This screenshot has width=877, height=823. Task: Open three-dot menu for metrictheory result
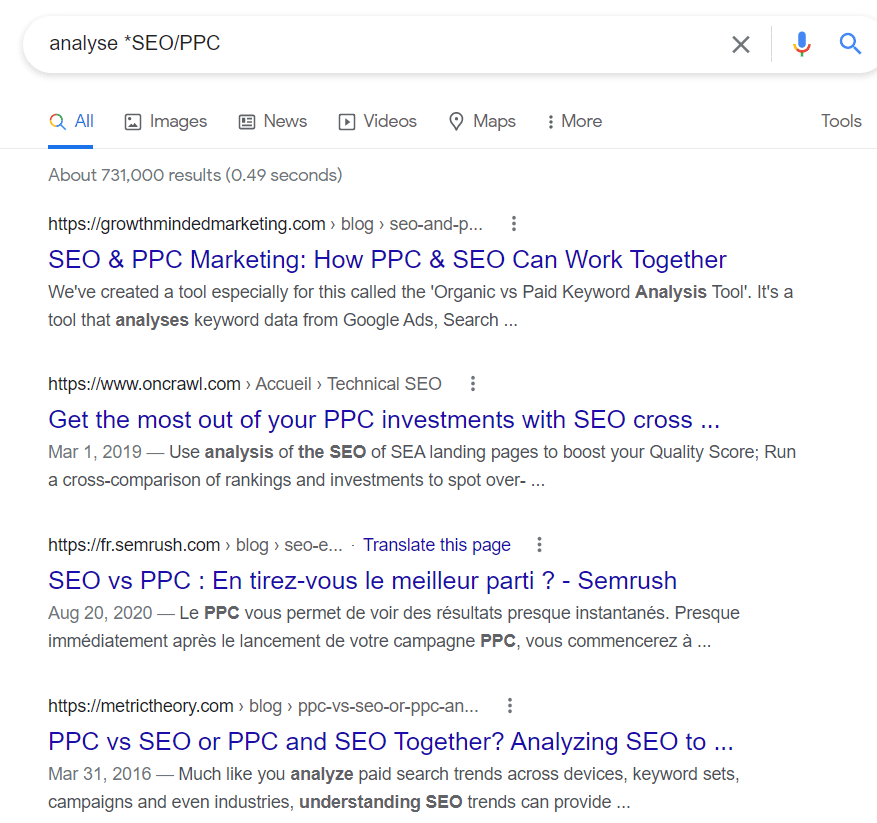(510, 706)
